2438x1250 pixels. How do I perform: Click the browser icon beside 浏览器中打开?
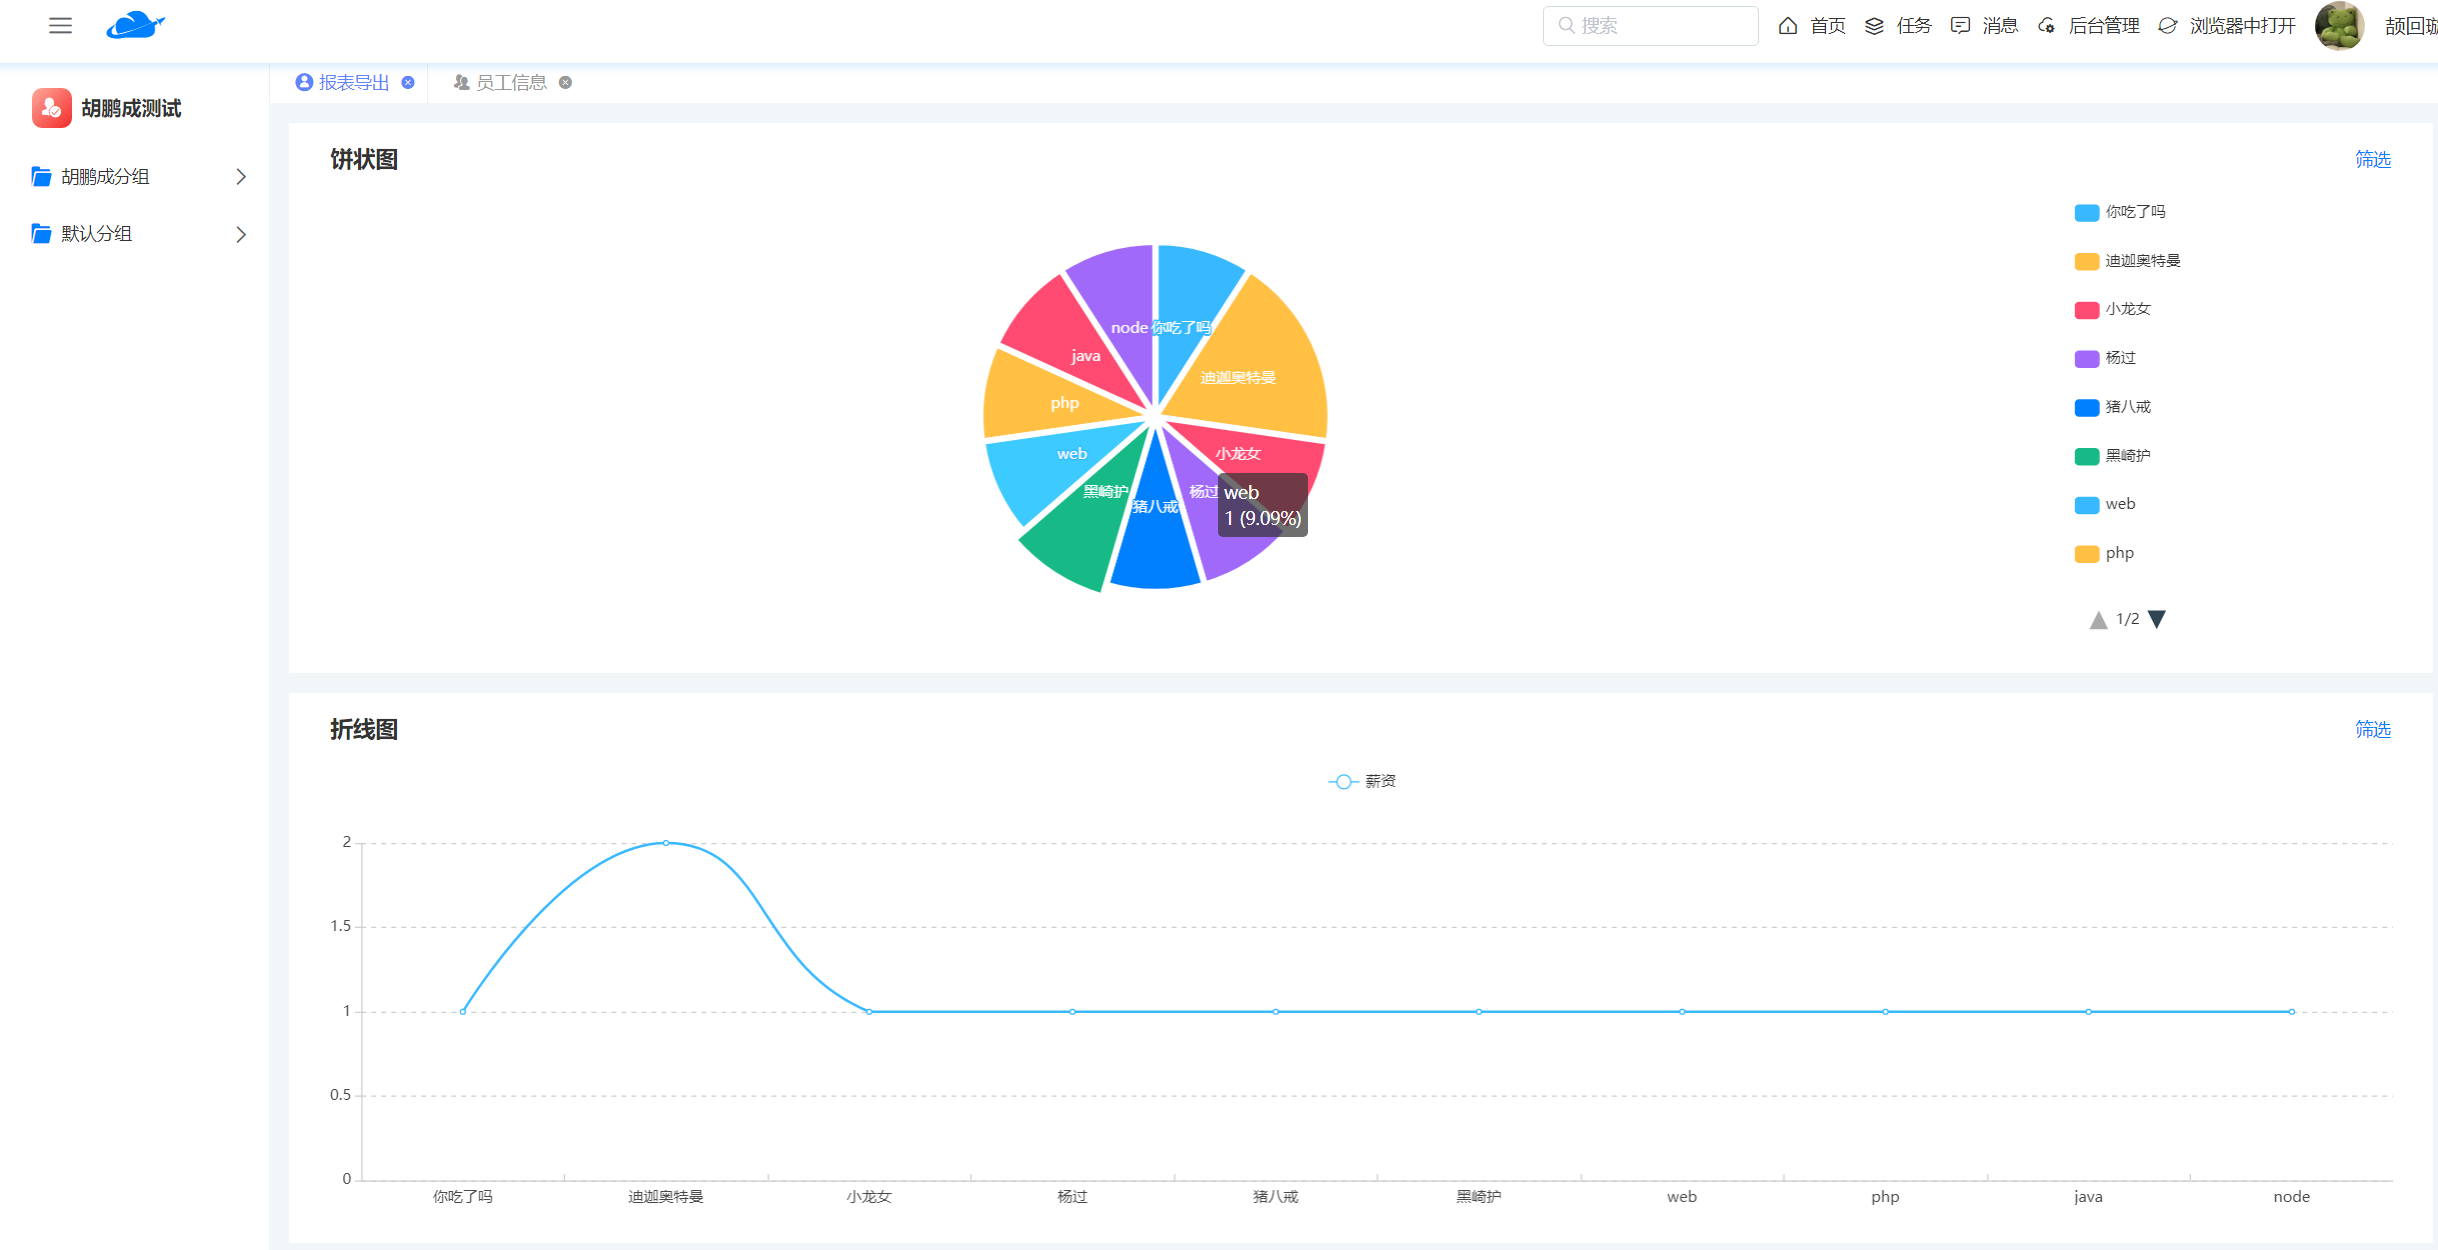[2167, 26]
